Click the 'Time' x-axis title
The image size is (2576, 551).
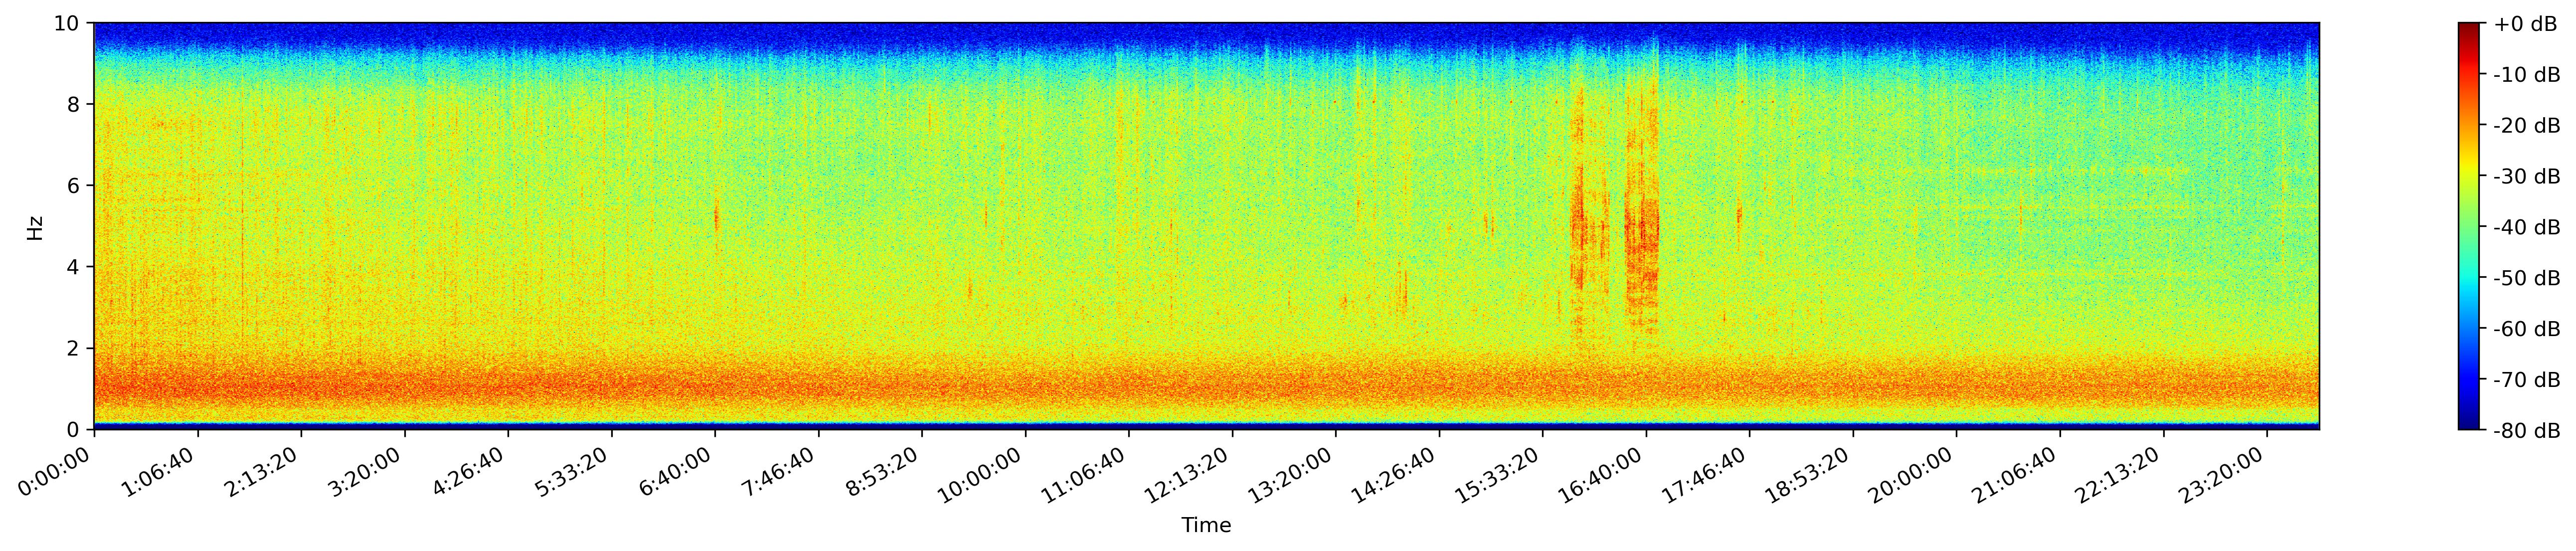click(1206, 526)
